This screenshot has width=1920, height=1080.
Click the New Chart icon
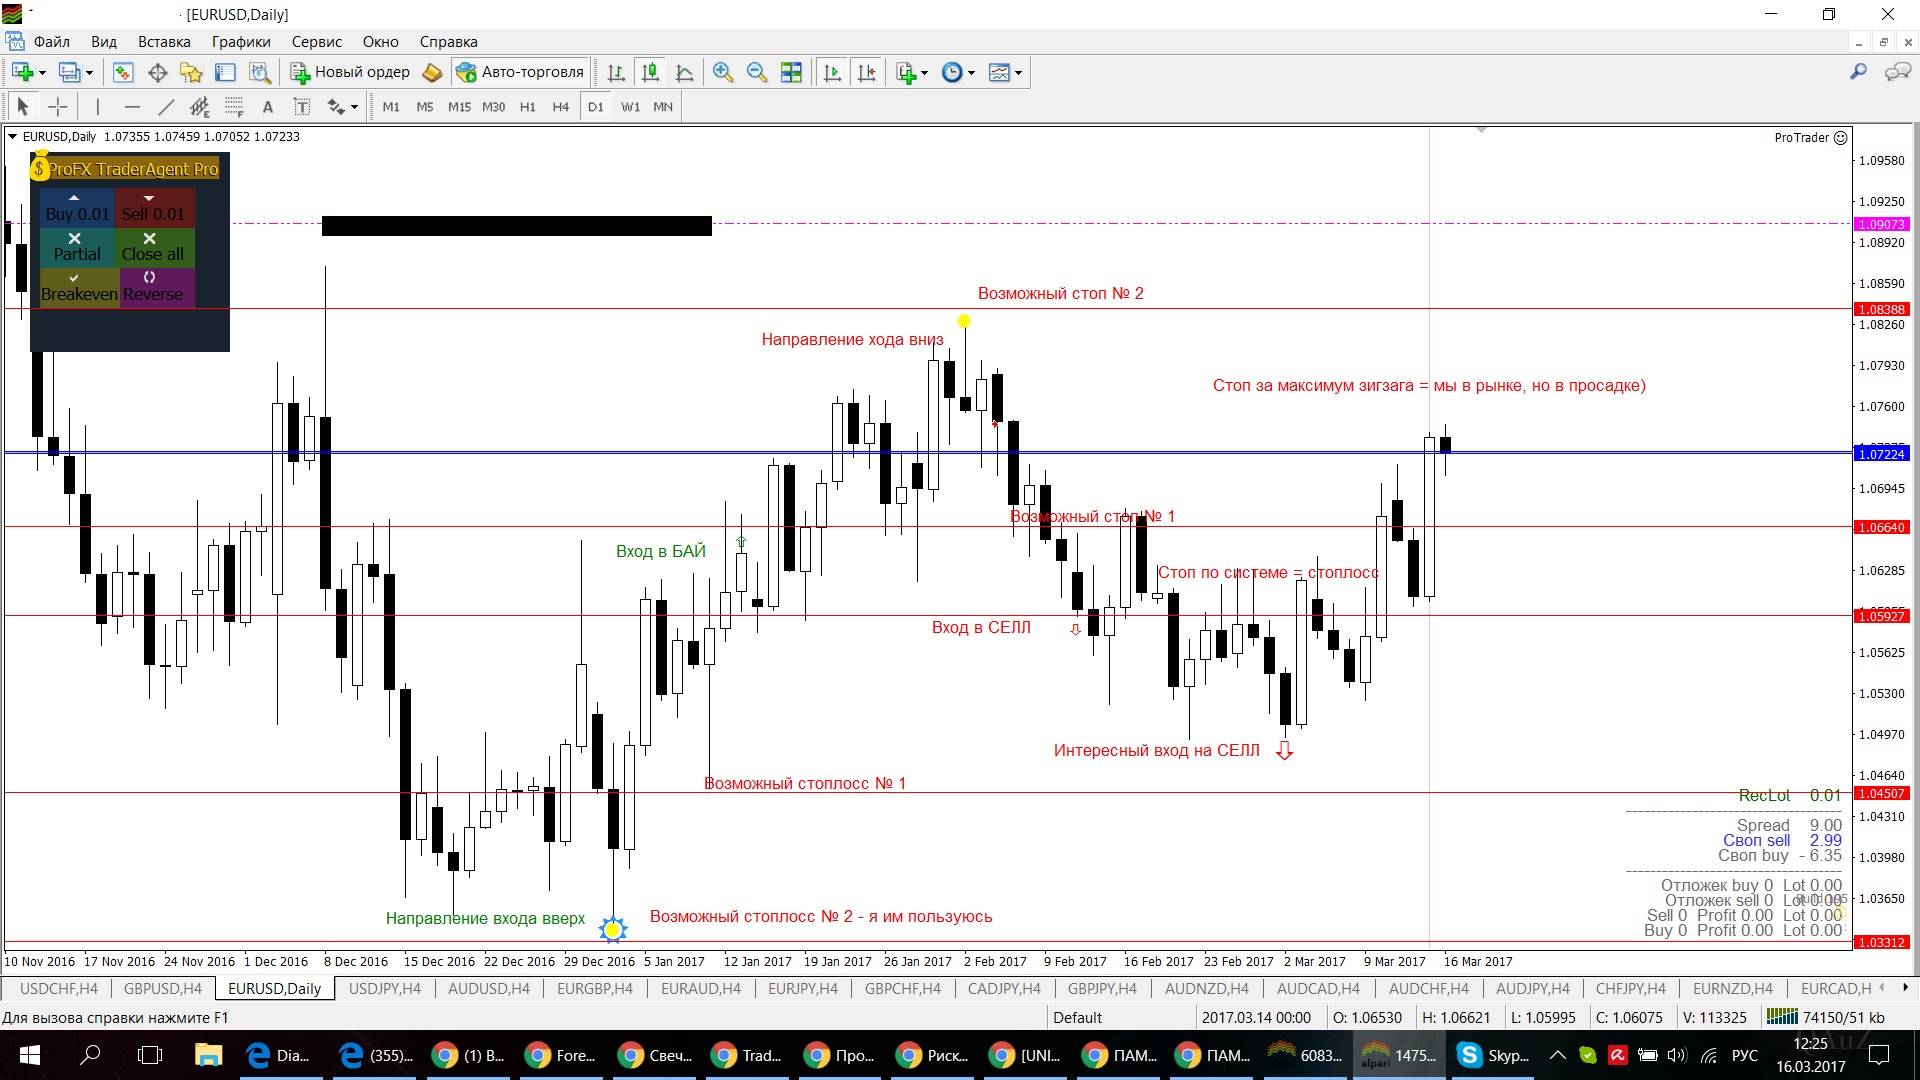pos(22,72)
